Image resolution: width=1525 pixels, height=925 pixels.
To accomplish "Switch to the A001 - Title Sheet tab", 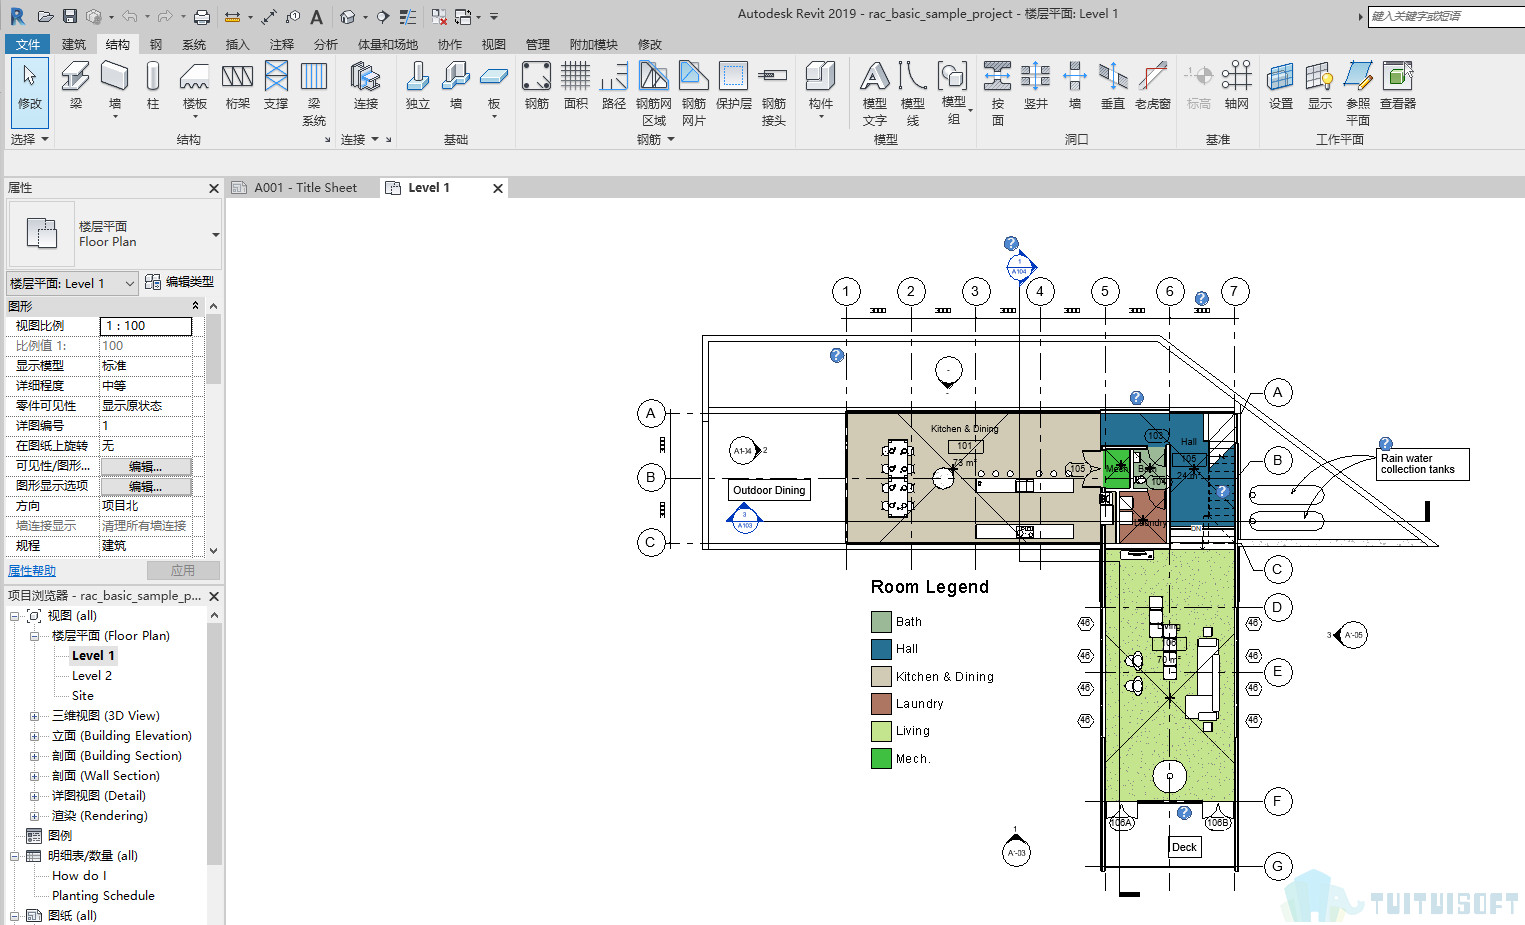I will 304,188.
